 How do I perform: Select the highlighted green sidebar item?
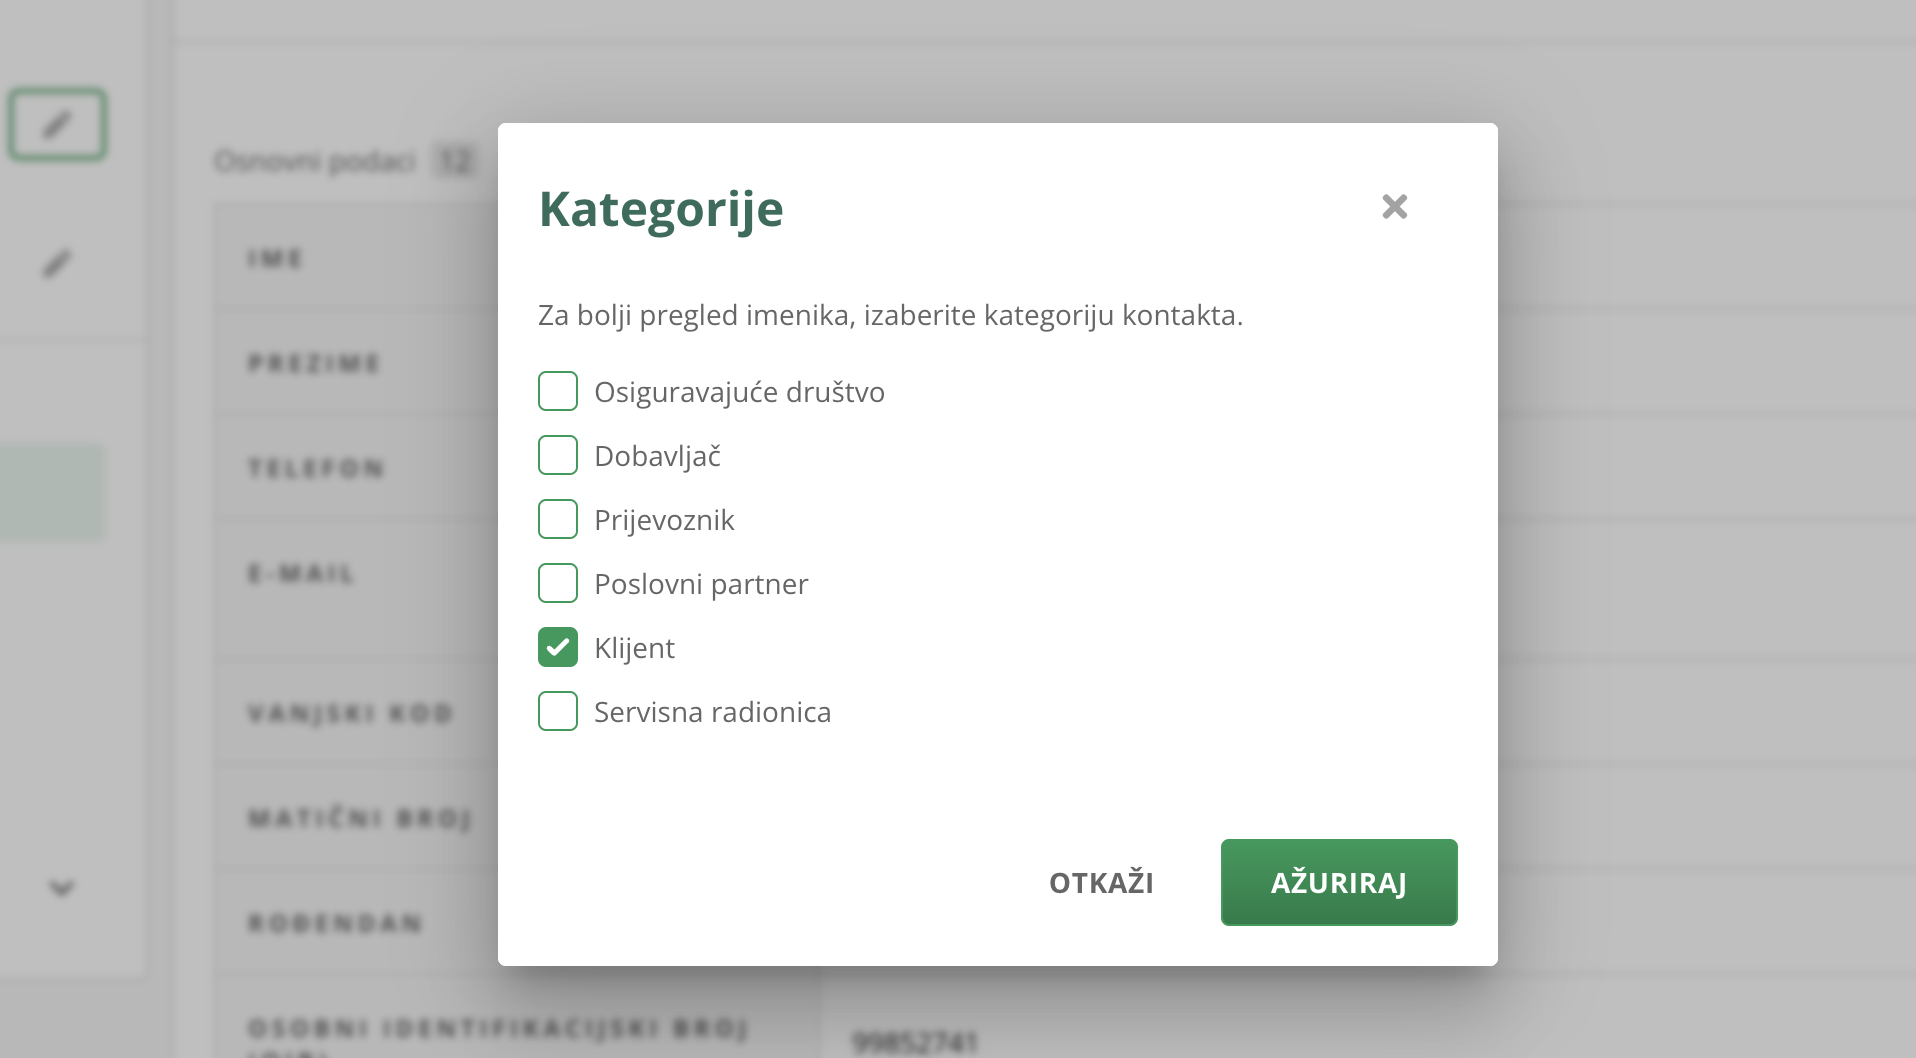point(52,493)
